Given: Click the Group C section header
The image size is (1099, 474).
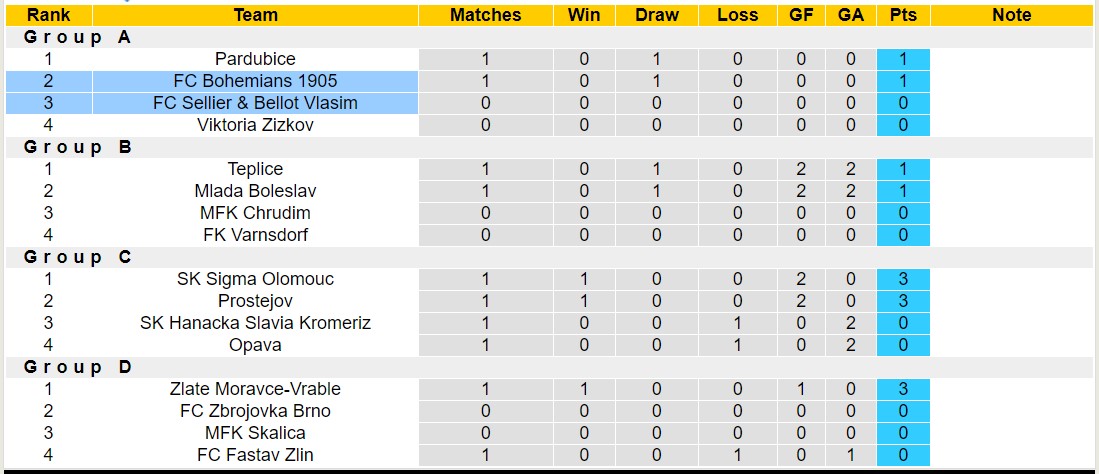Looking at the screenshot, I should click(78, 257).
